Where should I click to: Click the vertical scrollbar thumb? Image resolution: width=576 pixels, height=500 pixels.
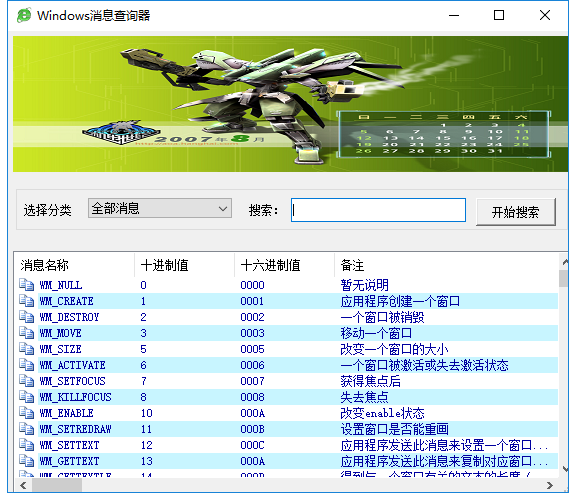(x=563, y=278)
